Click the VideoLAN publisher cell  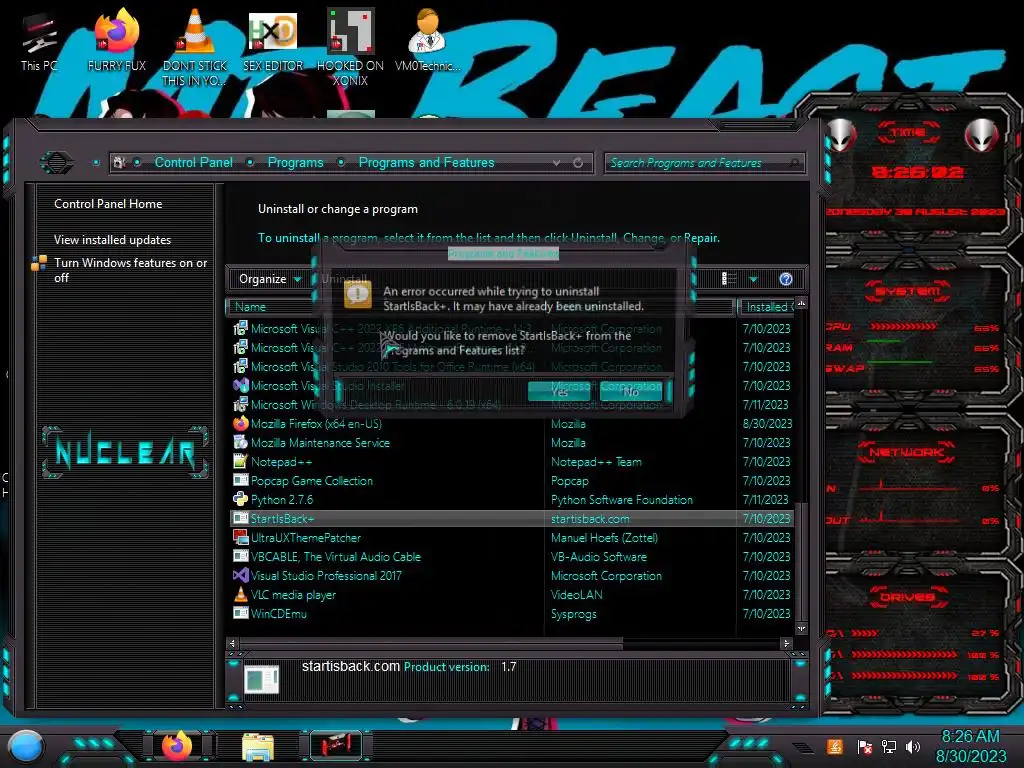tap(576, 595)
